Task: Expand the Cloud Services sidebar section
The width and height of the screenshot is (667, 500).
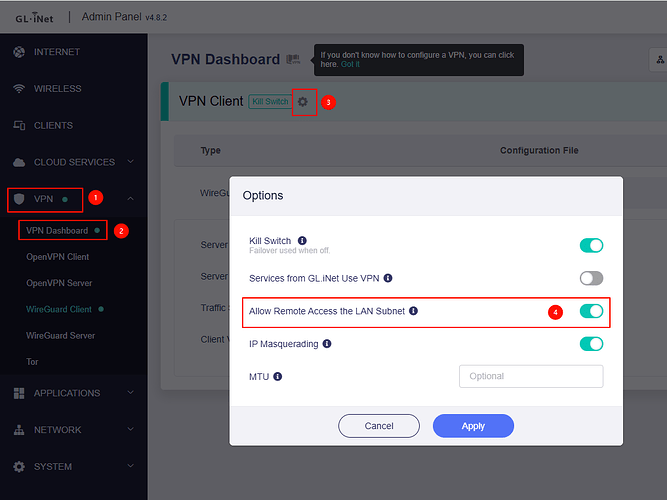Action: pyautogui.click(x=74, y=162)
